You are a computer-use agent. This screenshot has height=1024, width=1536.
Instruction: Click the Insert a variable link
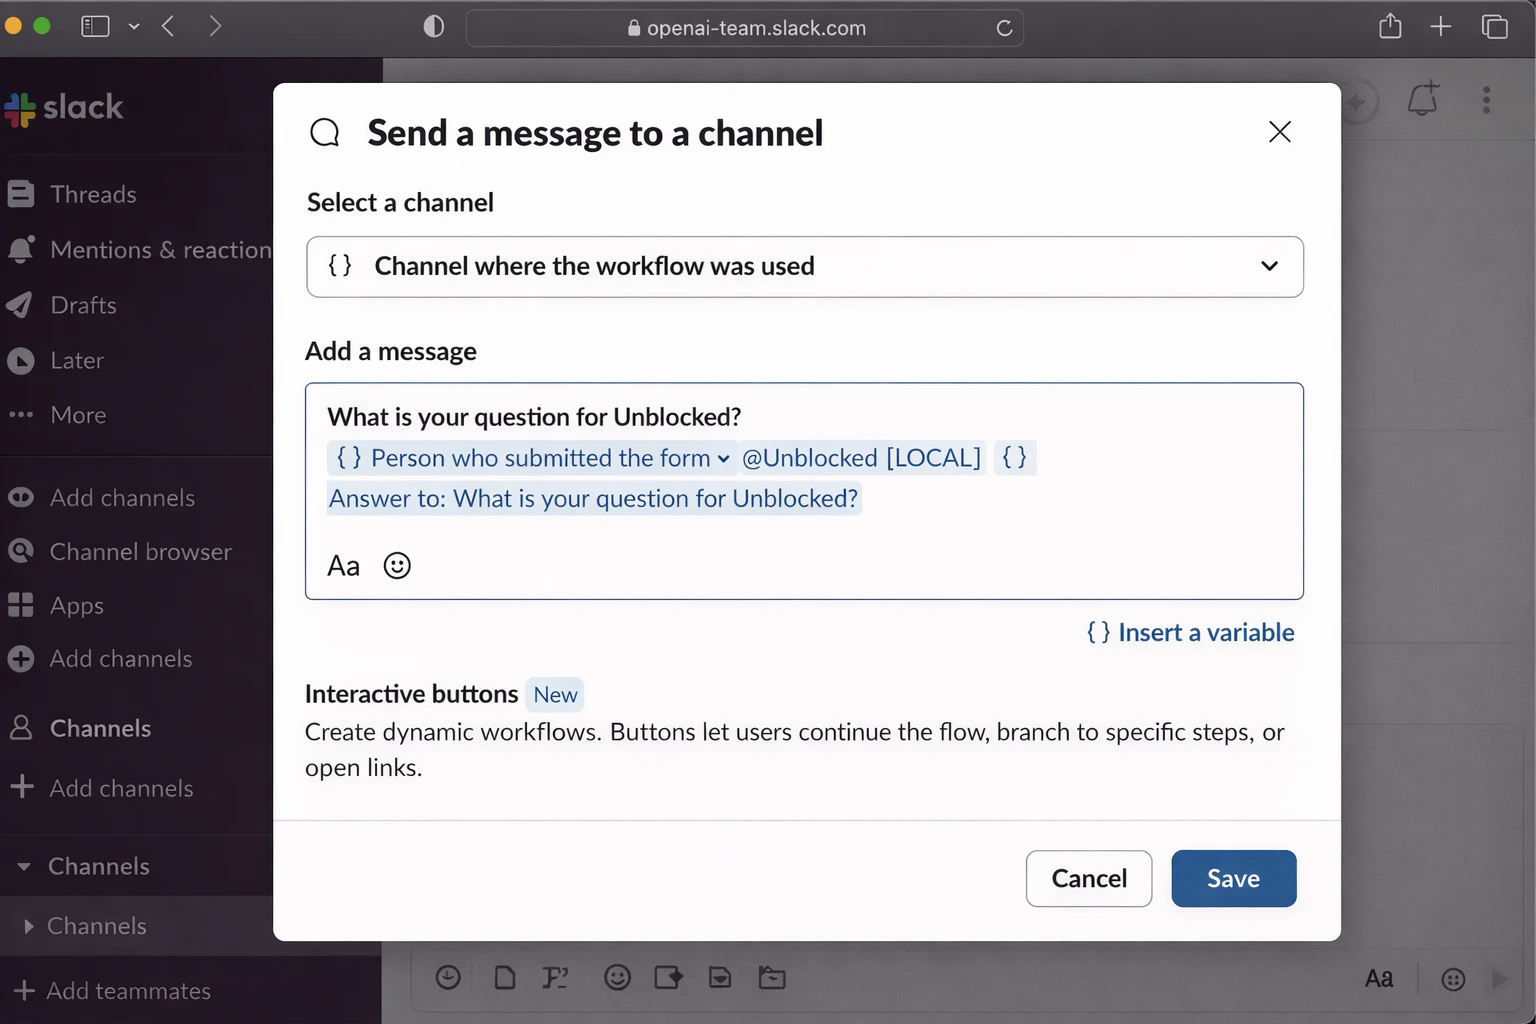click(1190, 632)
